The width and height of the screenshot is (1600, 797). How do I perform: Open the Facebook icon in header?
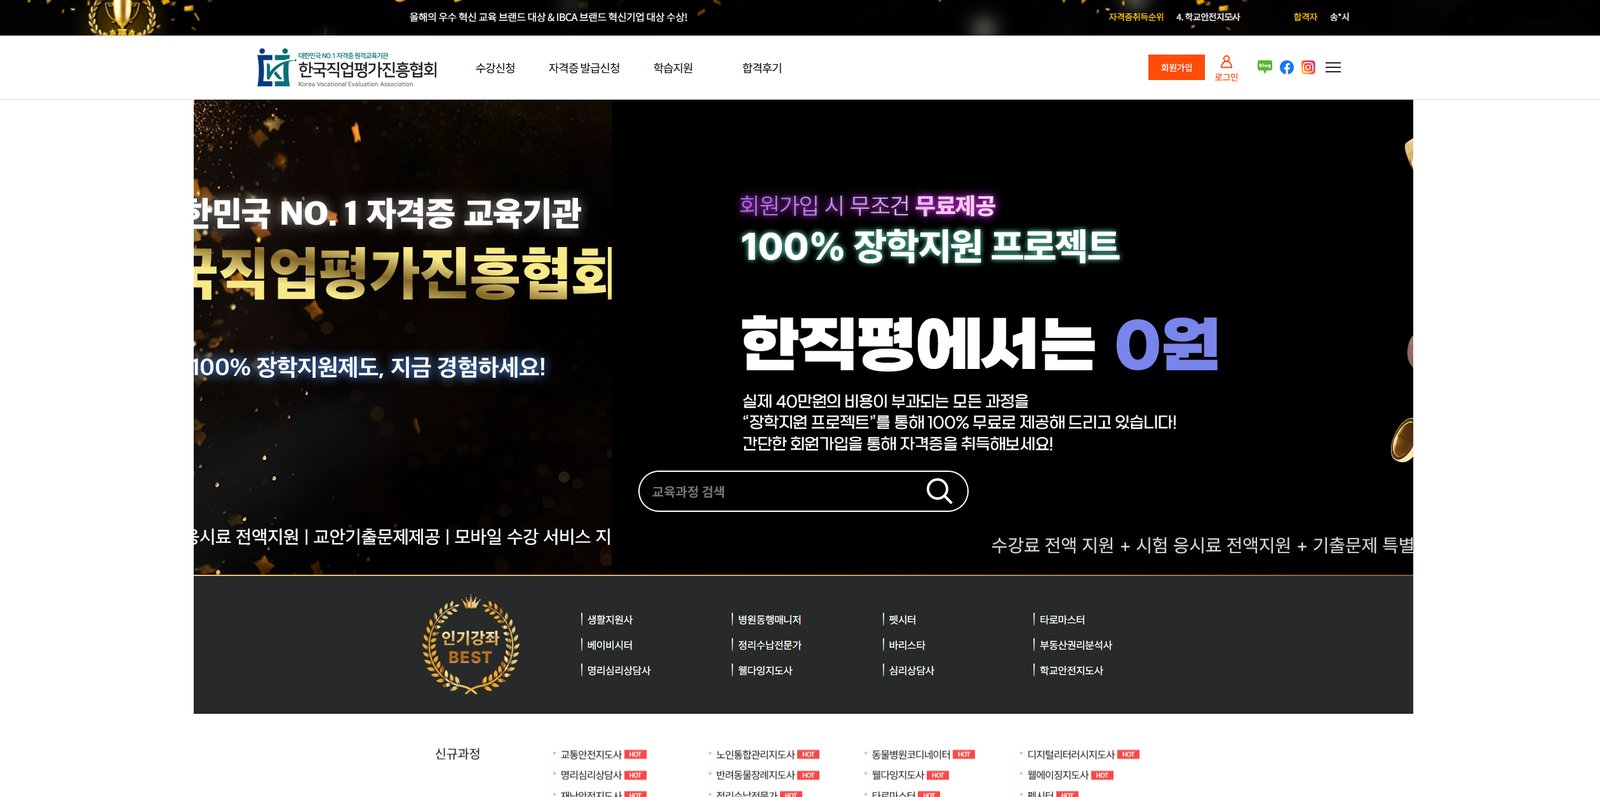[1287, 67]
